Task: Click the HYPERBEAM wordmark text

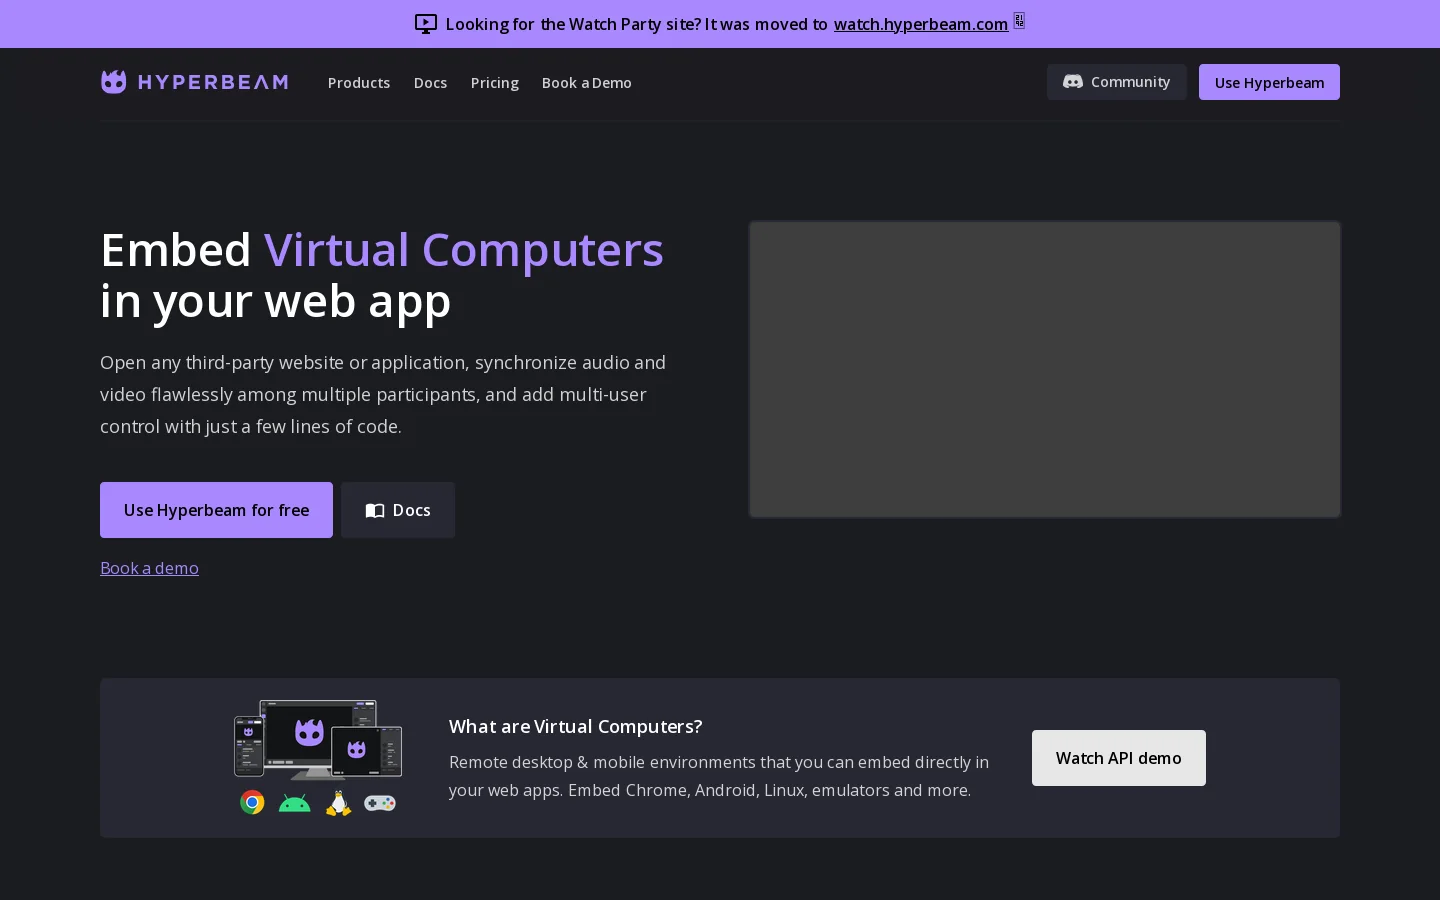Action: pyautogui.click(x=213, y=82)
